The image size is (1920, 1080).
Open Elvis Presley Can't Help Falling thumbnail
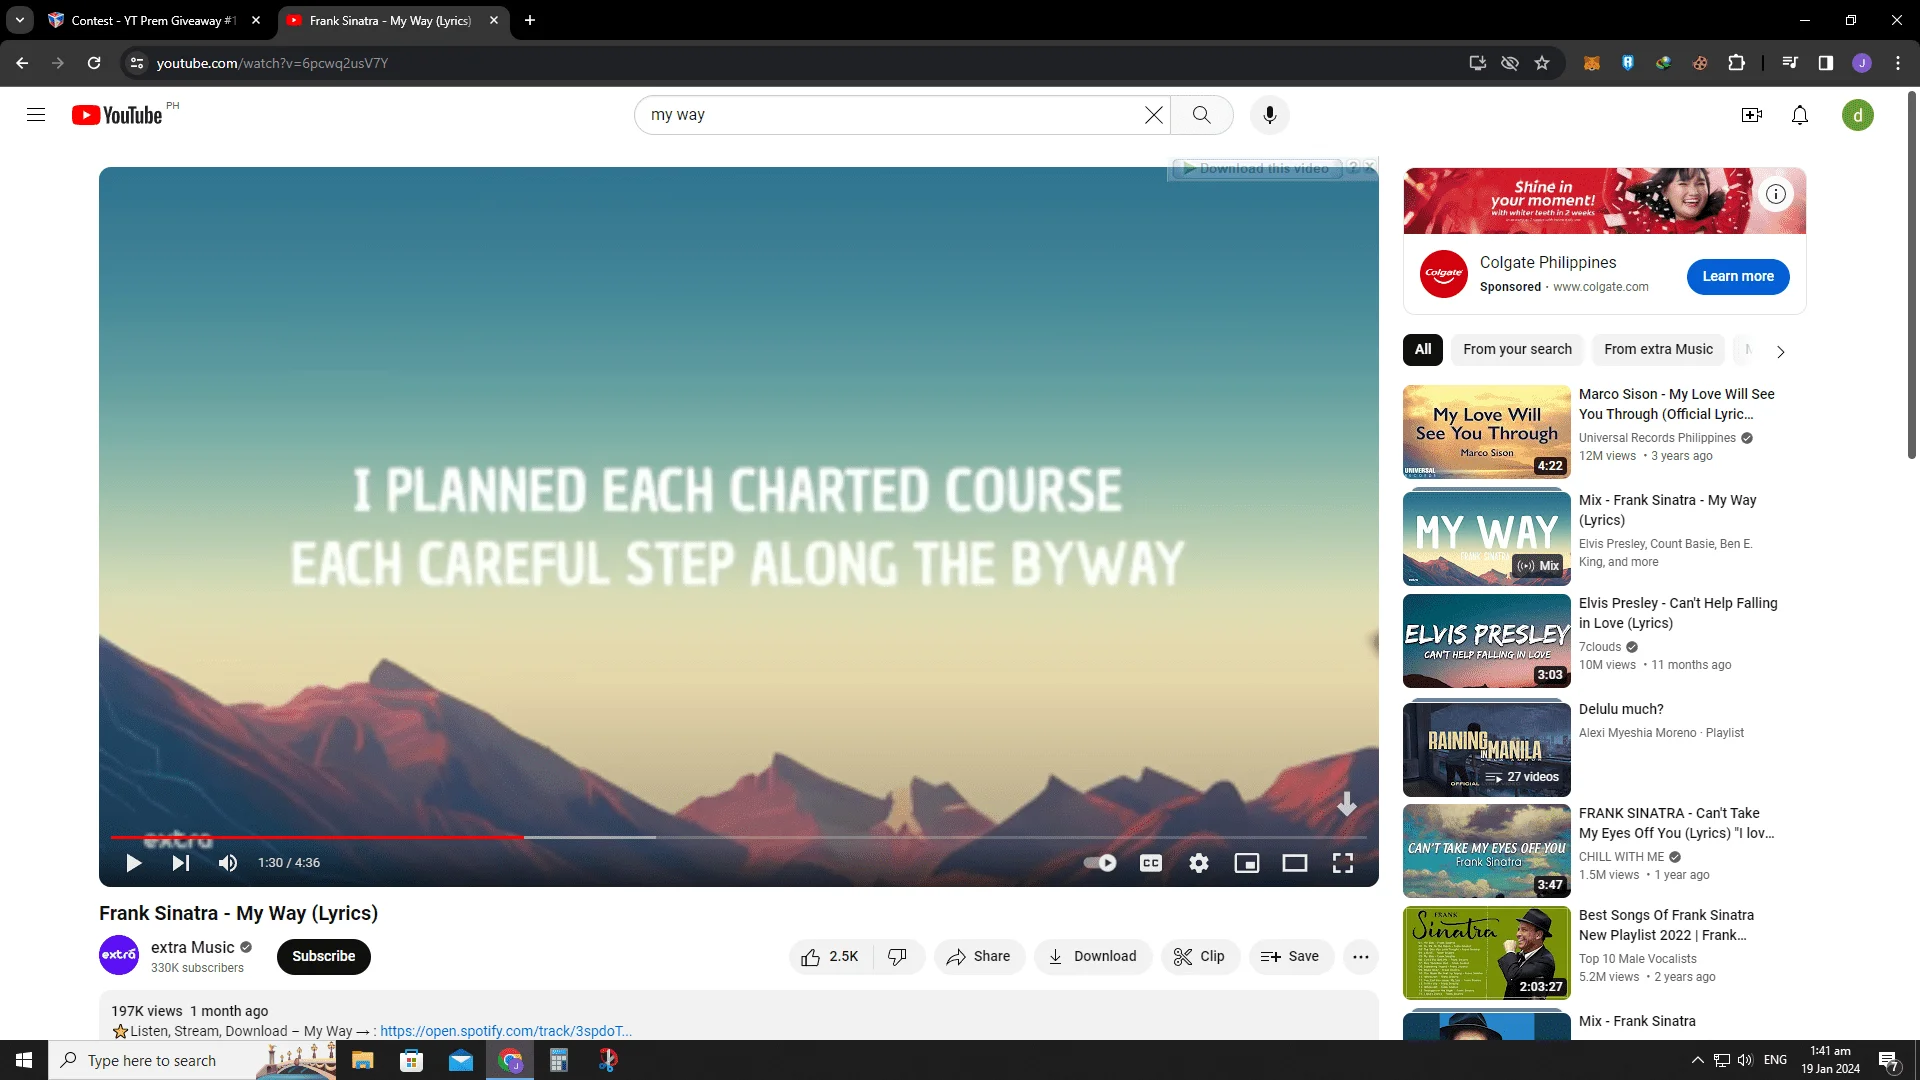[x=1487, y=641]
